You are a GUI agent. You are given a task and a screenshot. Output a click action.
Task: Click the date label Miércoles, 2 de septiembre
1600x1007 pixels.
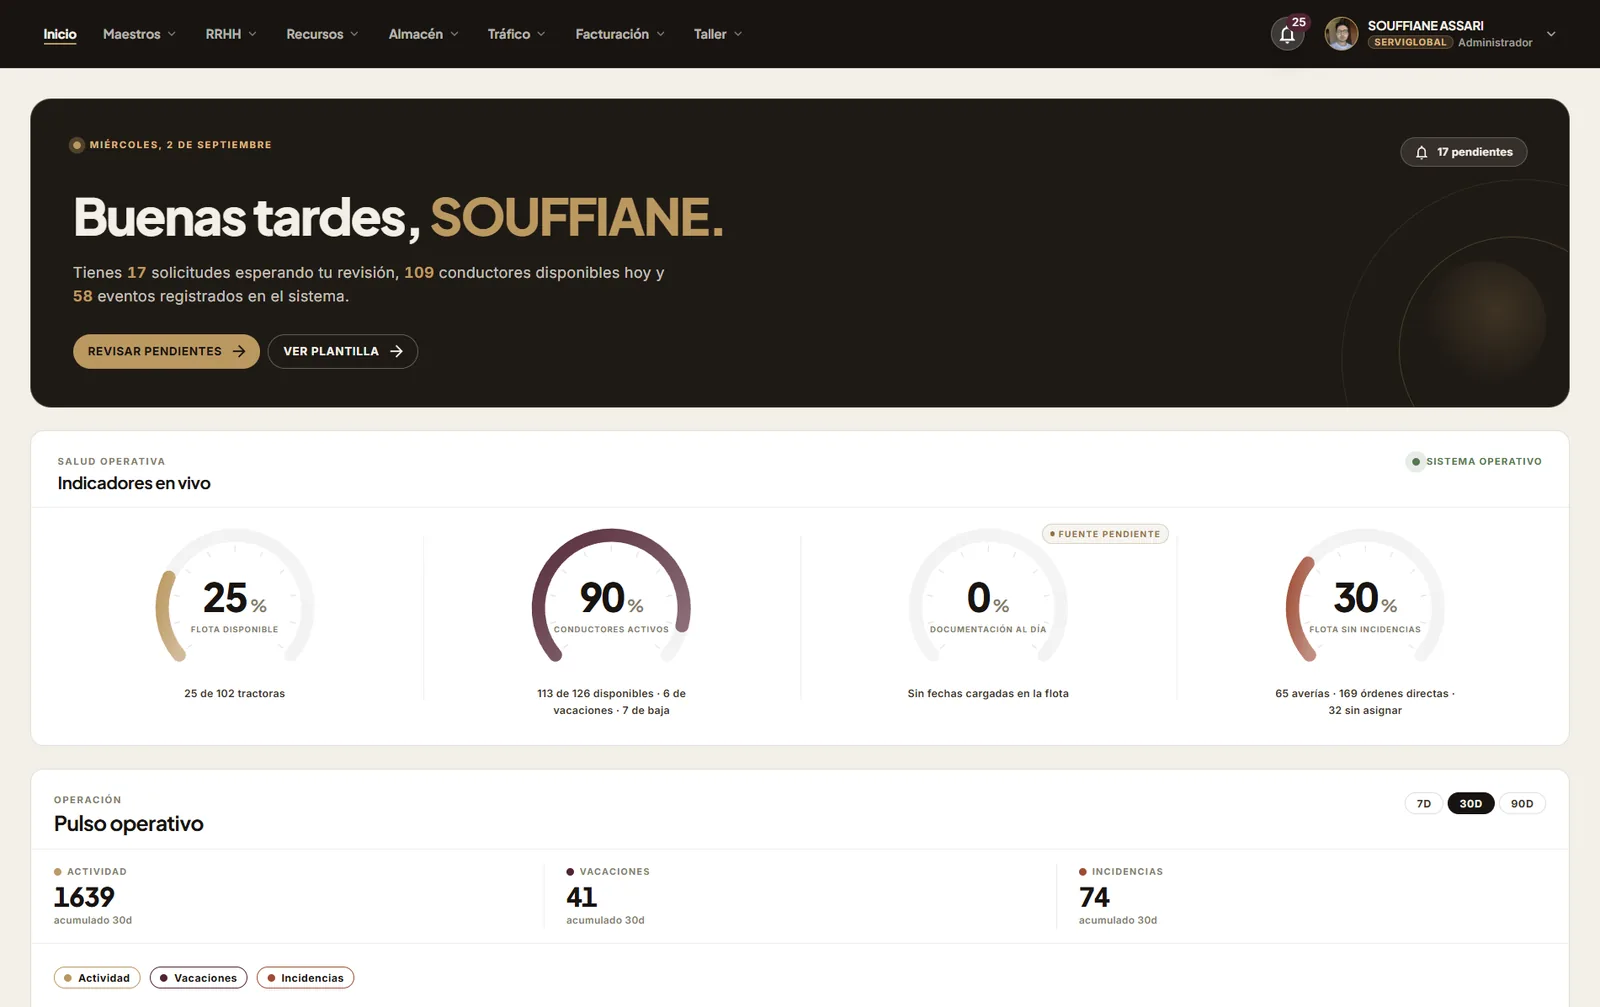click(x=180, y=145)
